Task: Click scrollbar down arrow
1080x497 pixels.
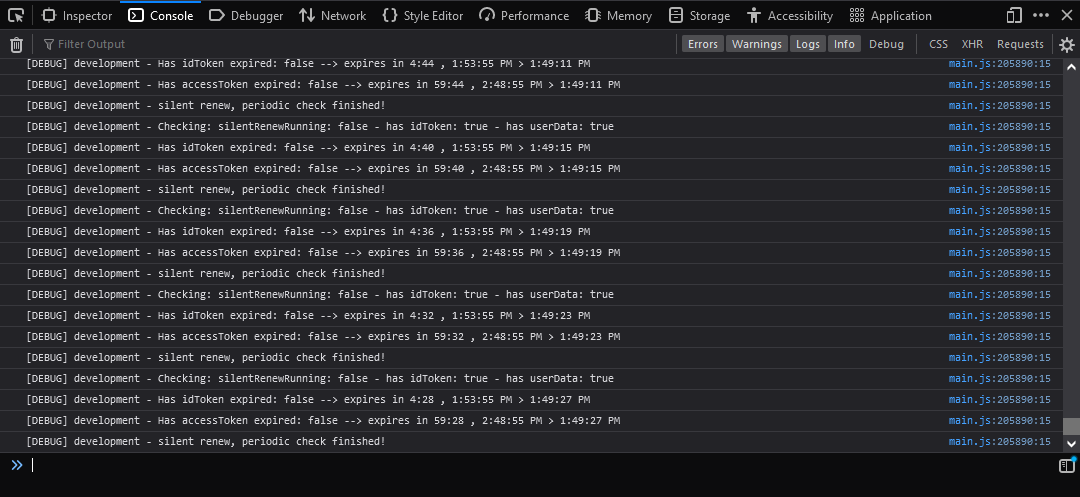Action: coord(1070,444)
